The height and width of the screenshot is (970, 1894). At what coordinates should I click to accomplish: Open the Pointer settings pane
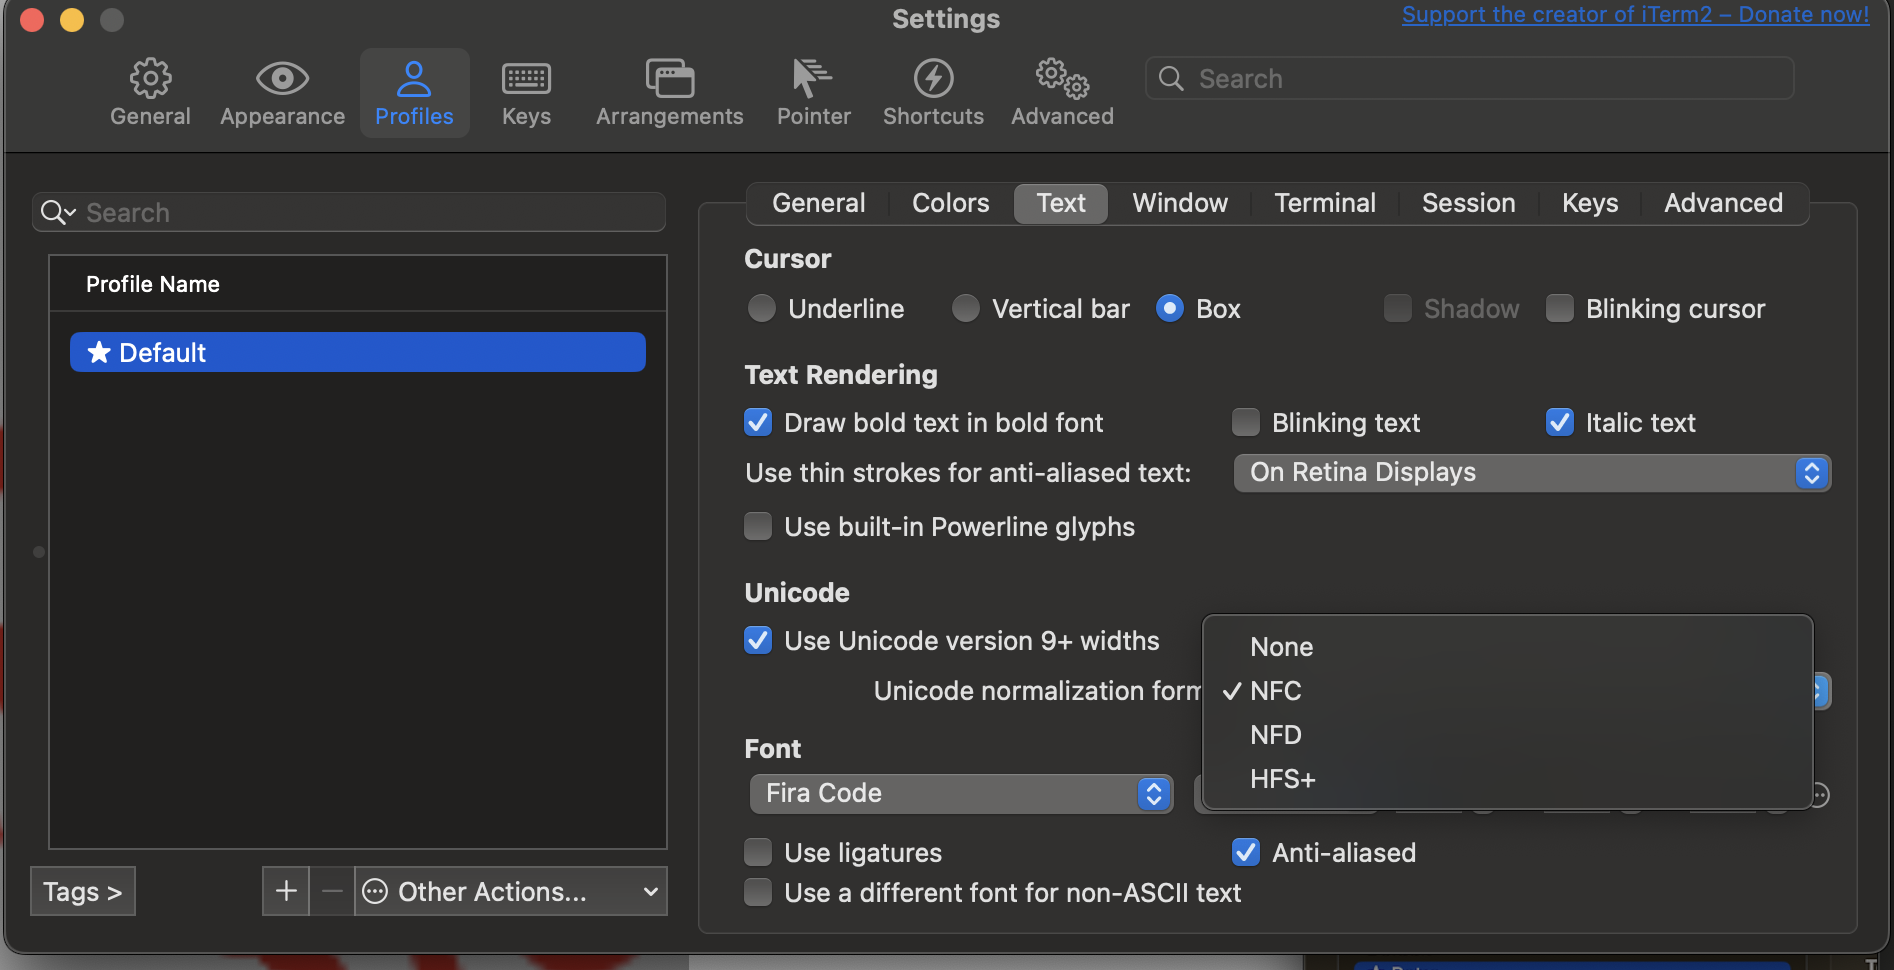(x=814, y=93)
